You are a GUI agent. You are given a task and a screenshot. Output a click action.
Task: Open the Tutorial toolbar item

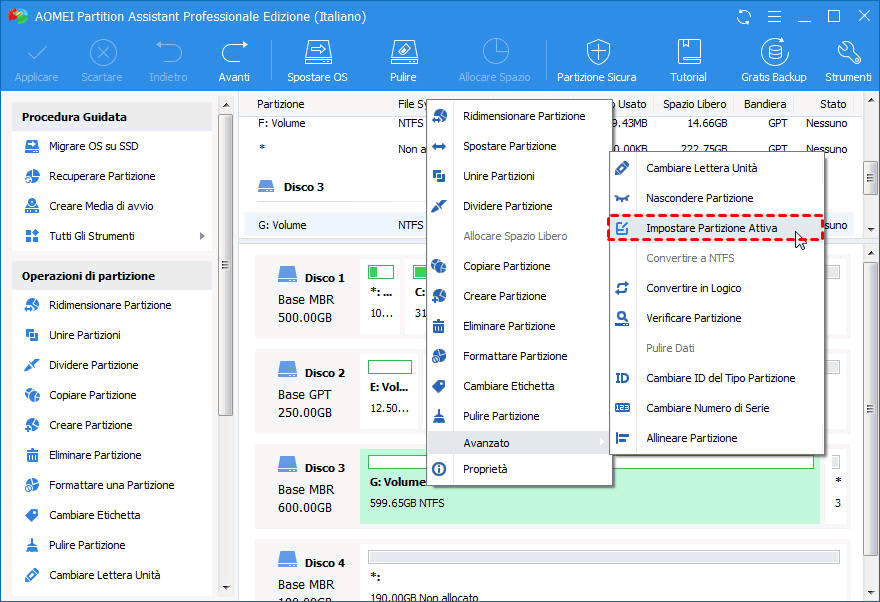click(x=689, y=61)
